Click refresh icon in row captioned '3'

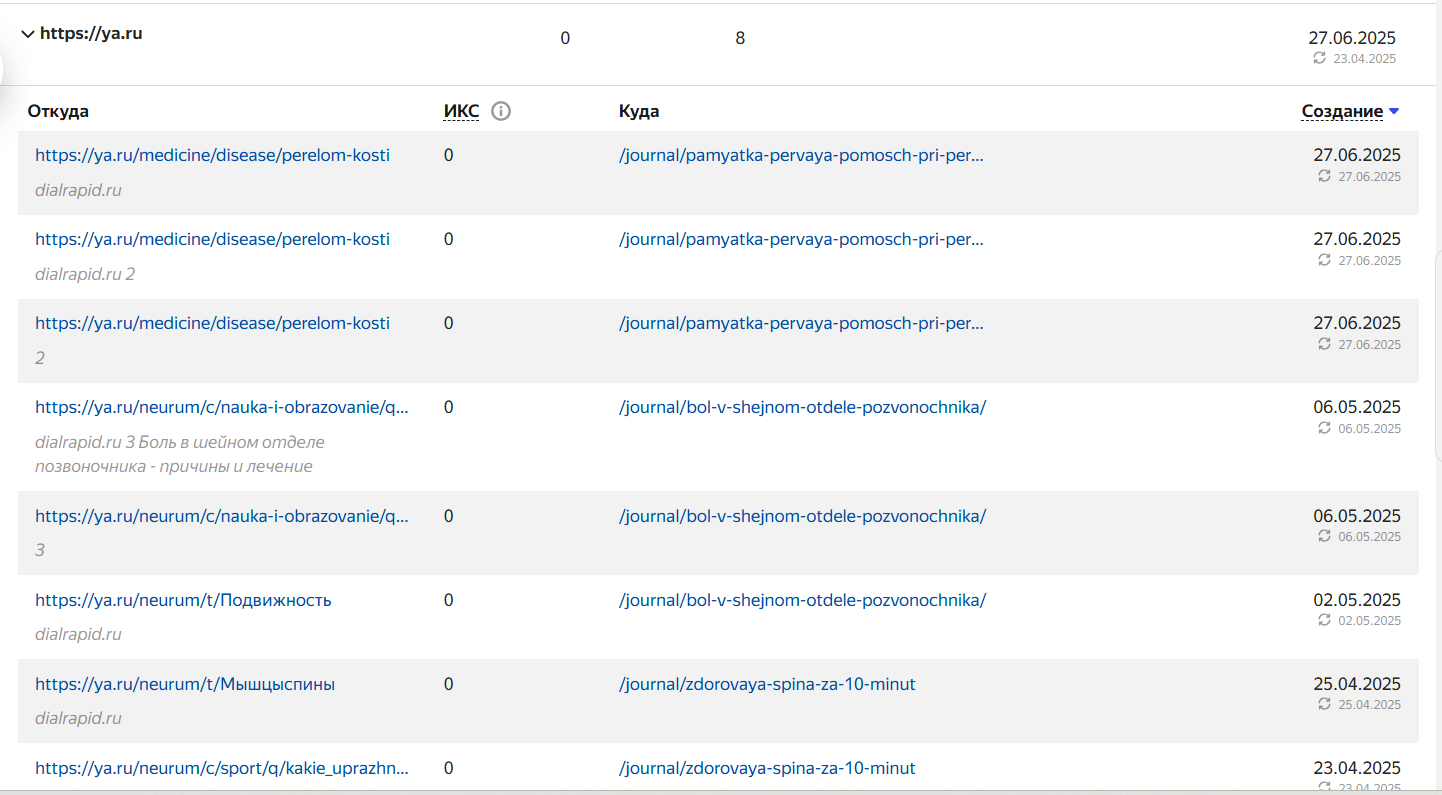pos(1324,536)
